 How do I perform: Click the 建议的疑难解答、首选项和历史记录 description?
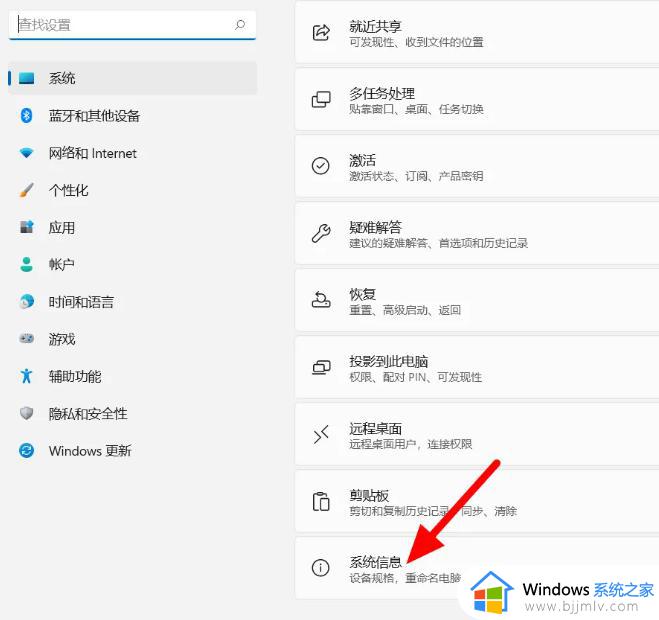pyautogui.click(x=438, y=243)
